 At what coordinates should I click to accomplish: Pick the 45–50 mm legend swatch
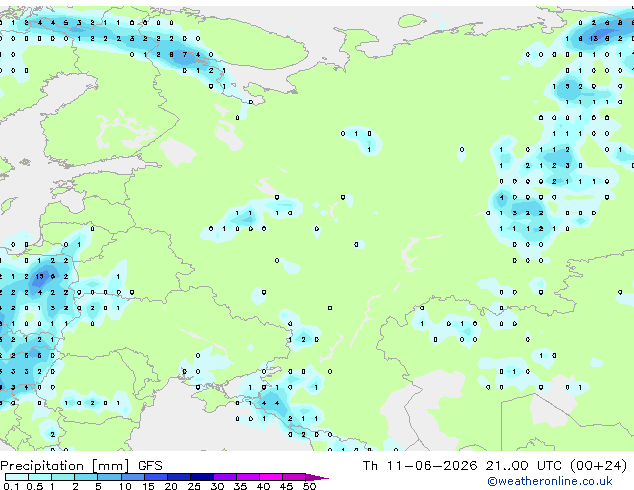click(x=294, y=477)
